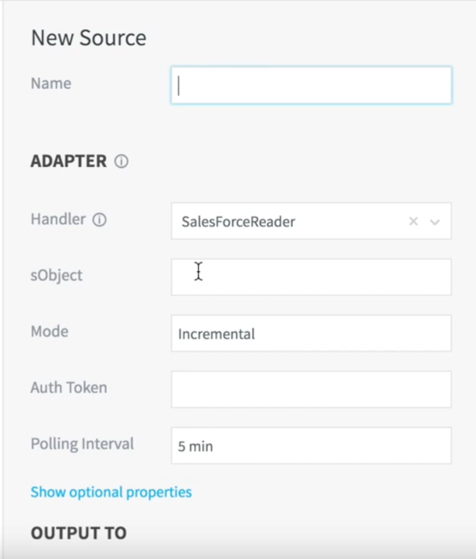
Task: Click the Mode label text
Action: (50, 332)
